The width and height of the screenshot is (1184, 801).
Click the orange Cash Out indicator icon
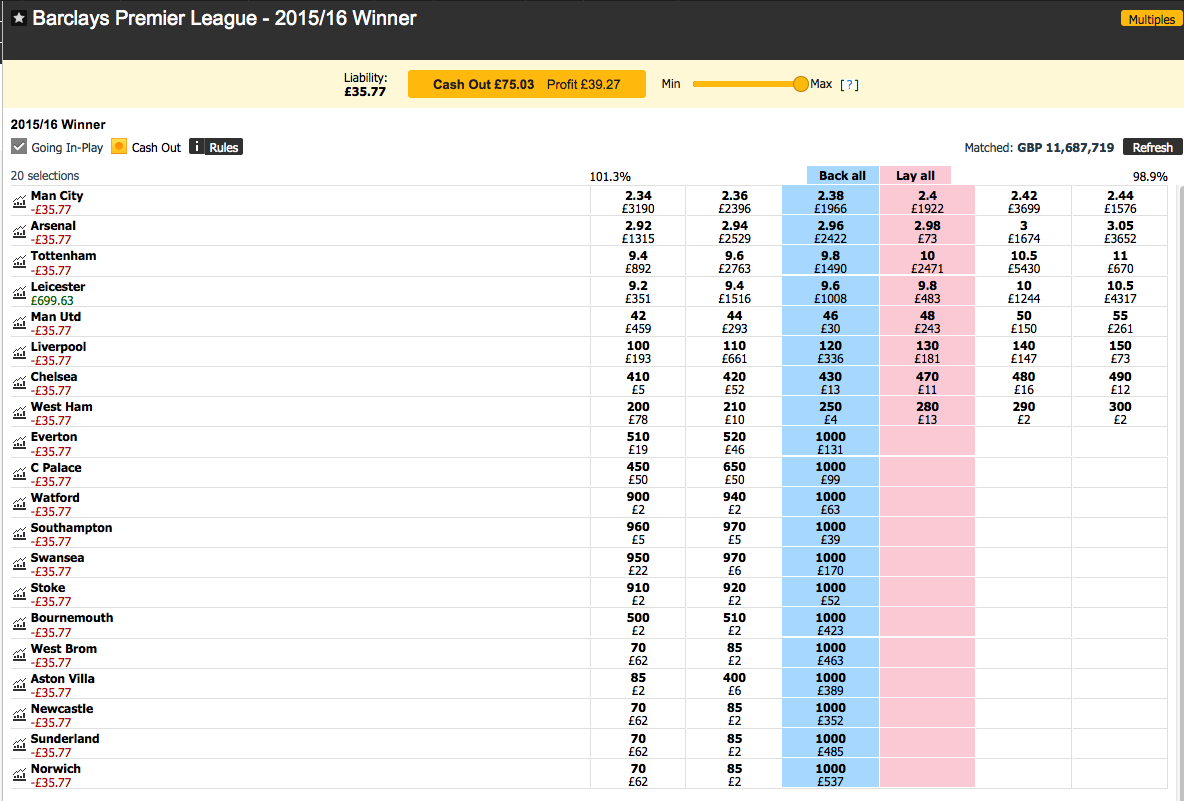coord(119,146)
